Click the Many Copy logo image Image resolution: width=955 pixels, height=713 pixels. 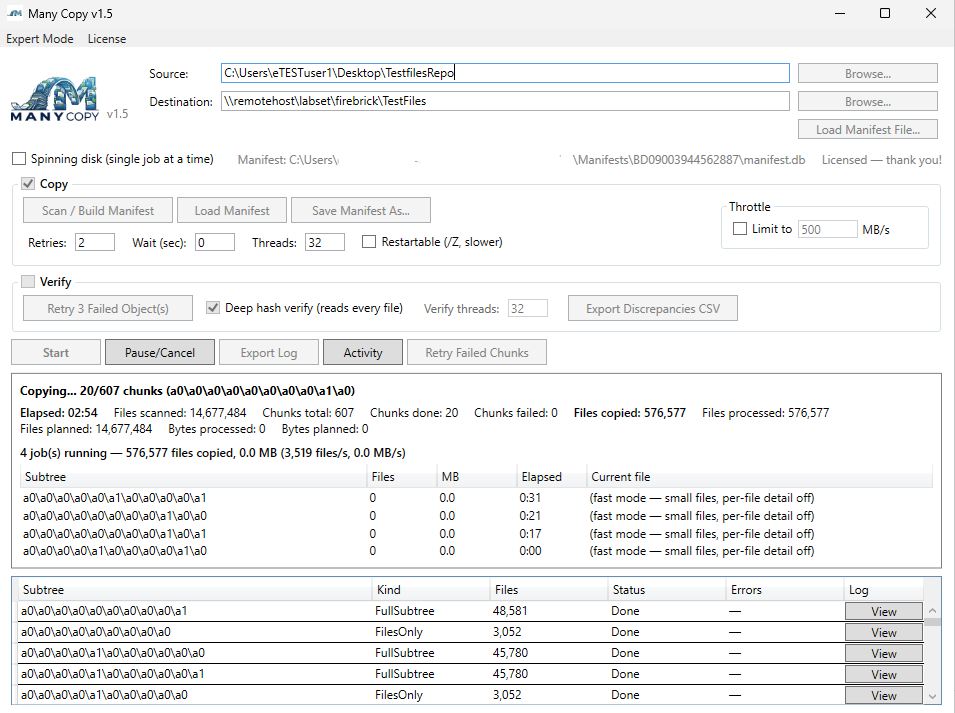(55, 99)
